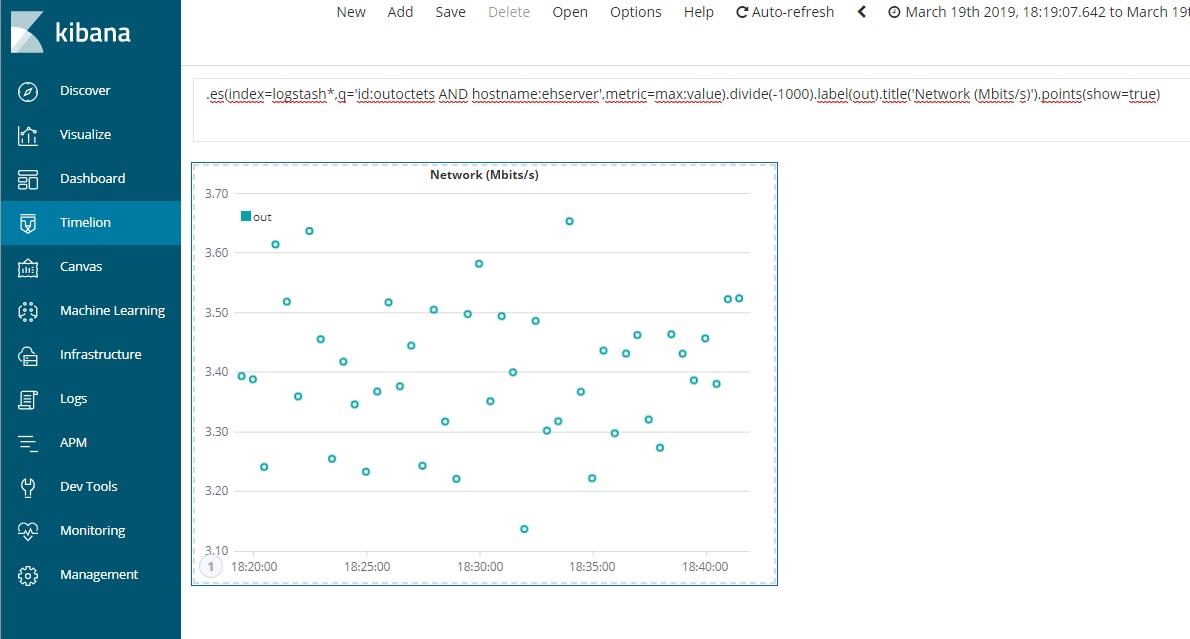This screenshot has width=1190, height=639.
Task: Click the back chevron next to Auto-refresh
Action: pyautogui.click(x=861, y=12)
